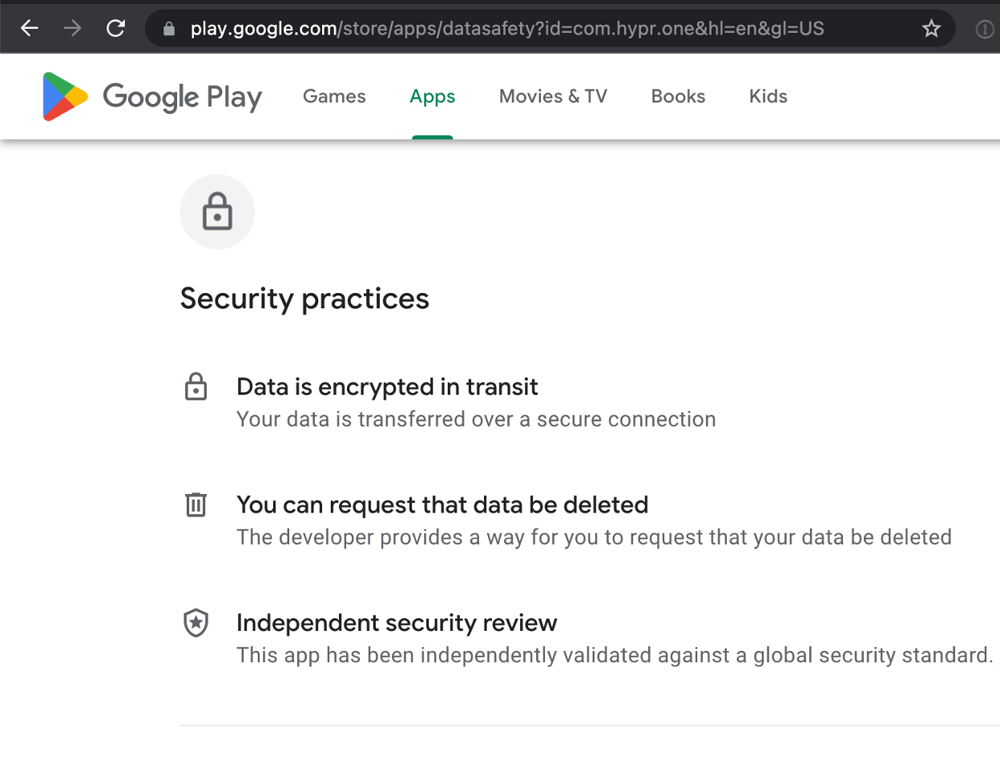Click the Security practices heading
The width and height of the screenshot is (1000, 775).
(304, 298)
